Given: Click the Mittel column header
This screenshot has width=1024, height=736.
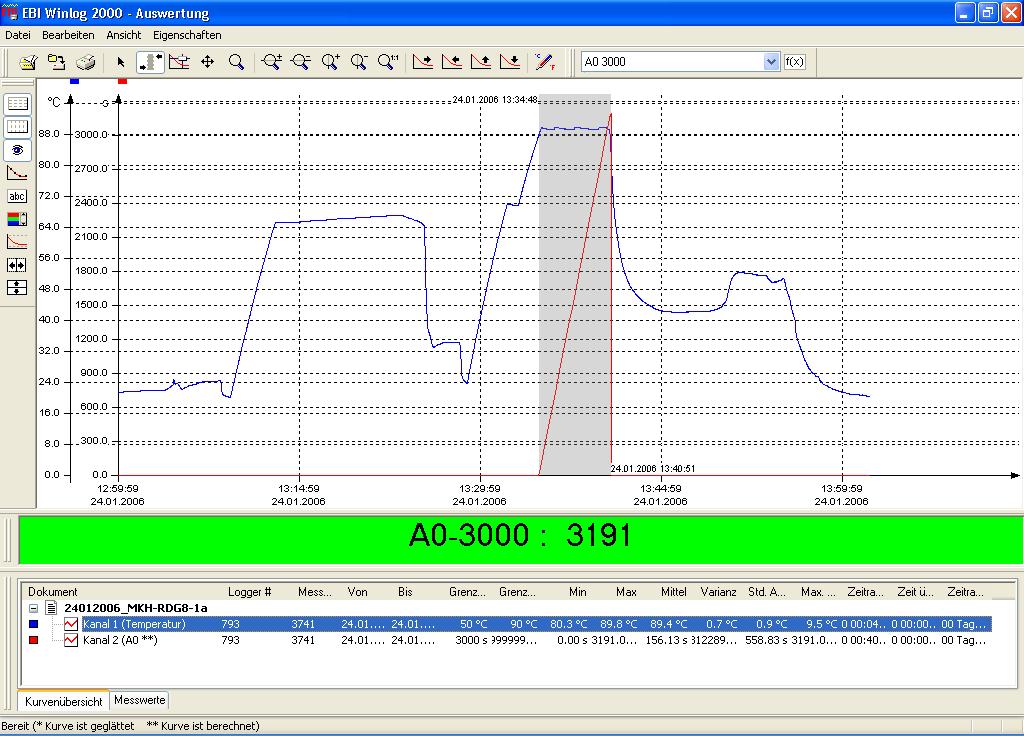Looking at the screenshot, I should [x=673, y=592].
